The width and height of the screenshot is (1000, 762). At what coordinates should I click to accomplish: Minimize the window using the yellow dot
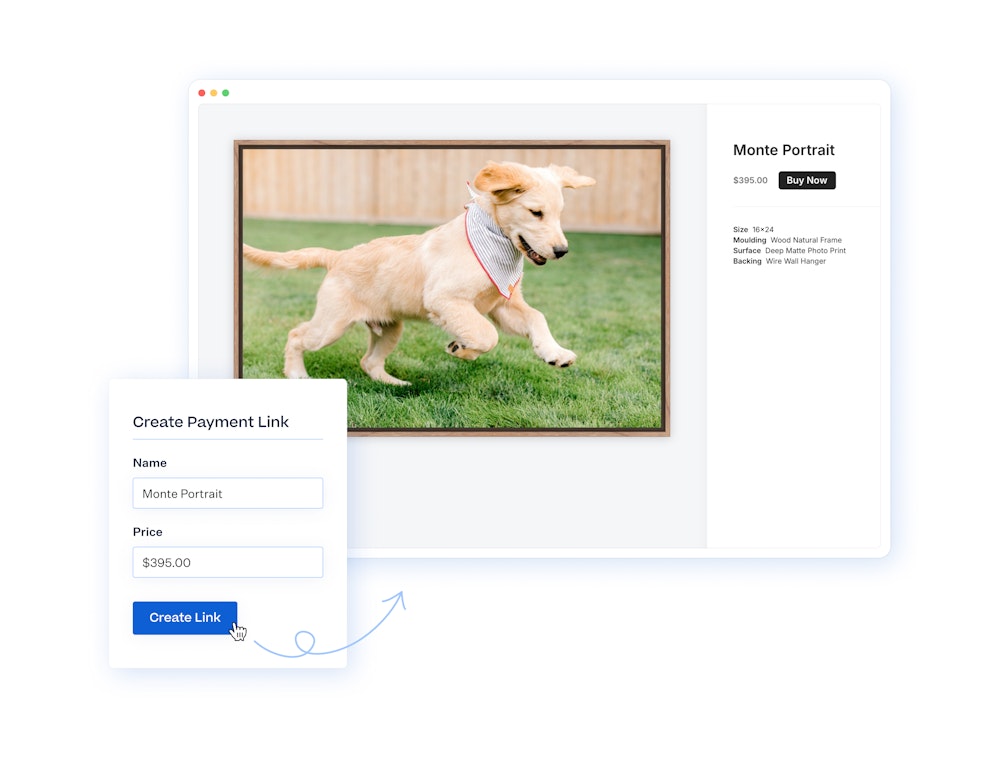[x=214, y=93]
